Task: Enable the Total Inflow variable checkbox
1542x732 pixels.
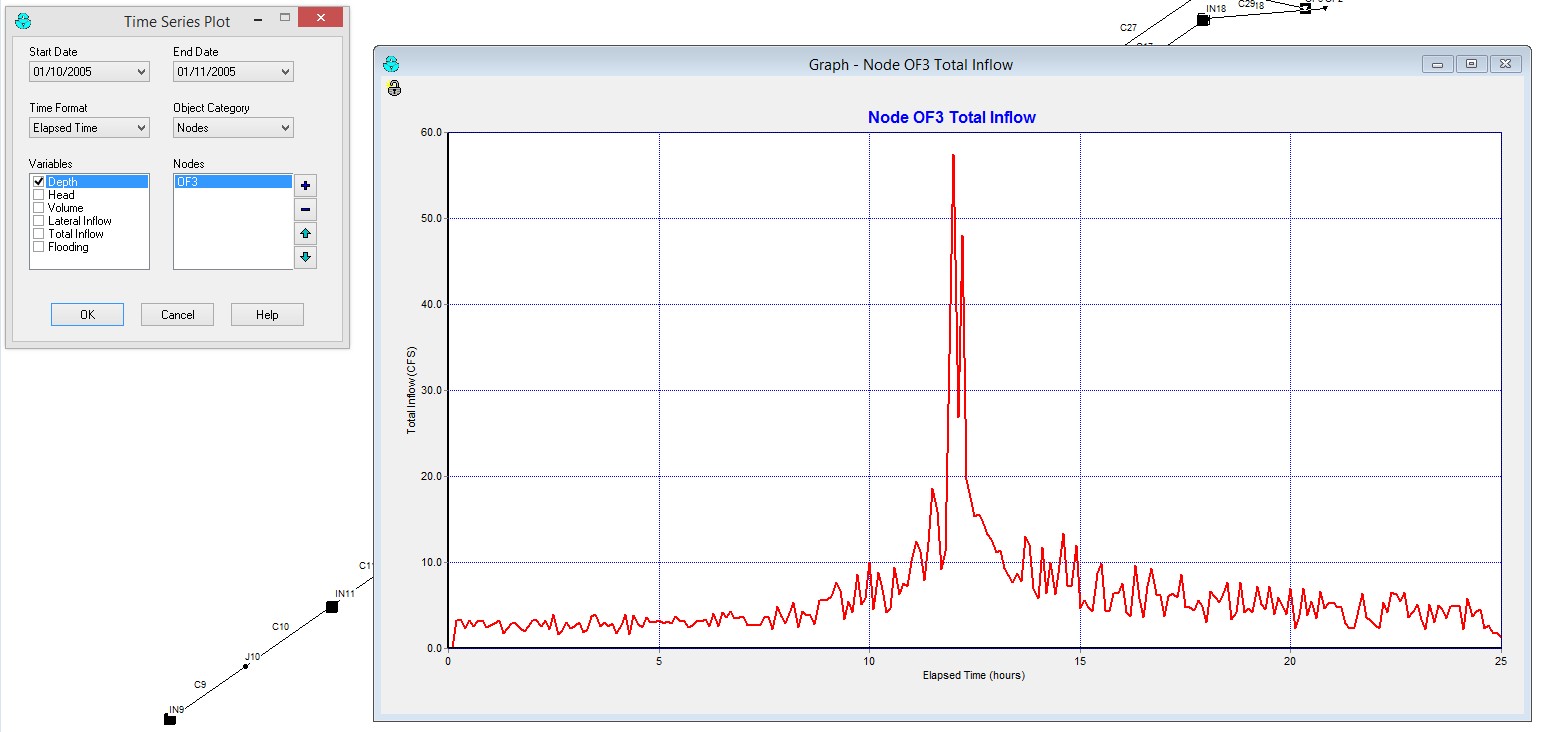Action: click(x=39, y=234)
